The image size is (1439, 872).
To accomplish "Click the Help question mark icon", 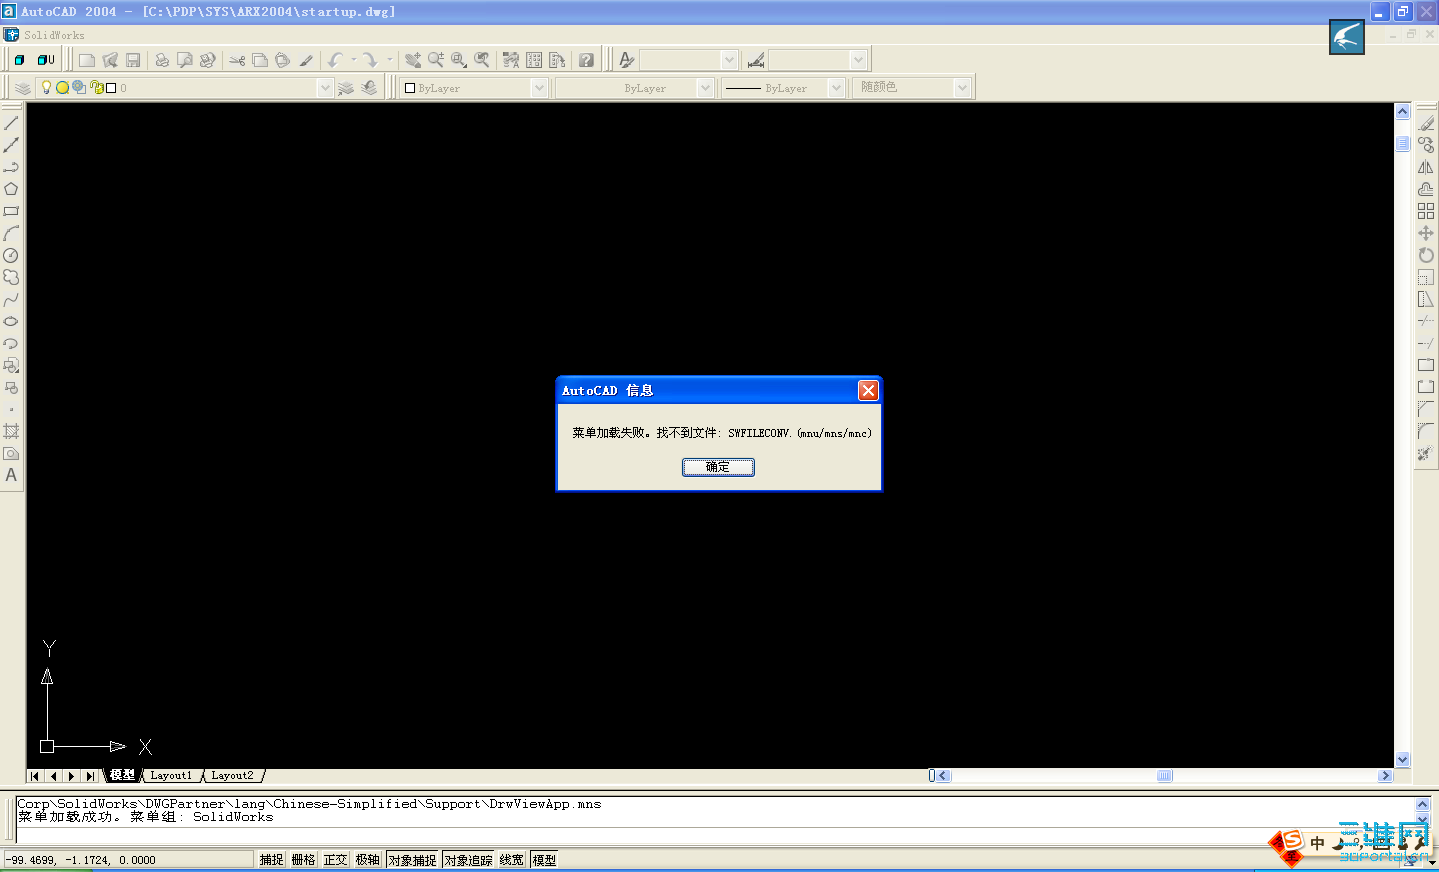I will [586, 60].
